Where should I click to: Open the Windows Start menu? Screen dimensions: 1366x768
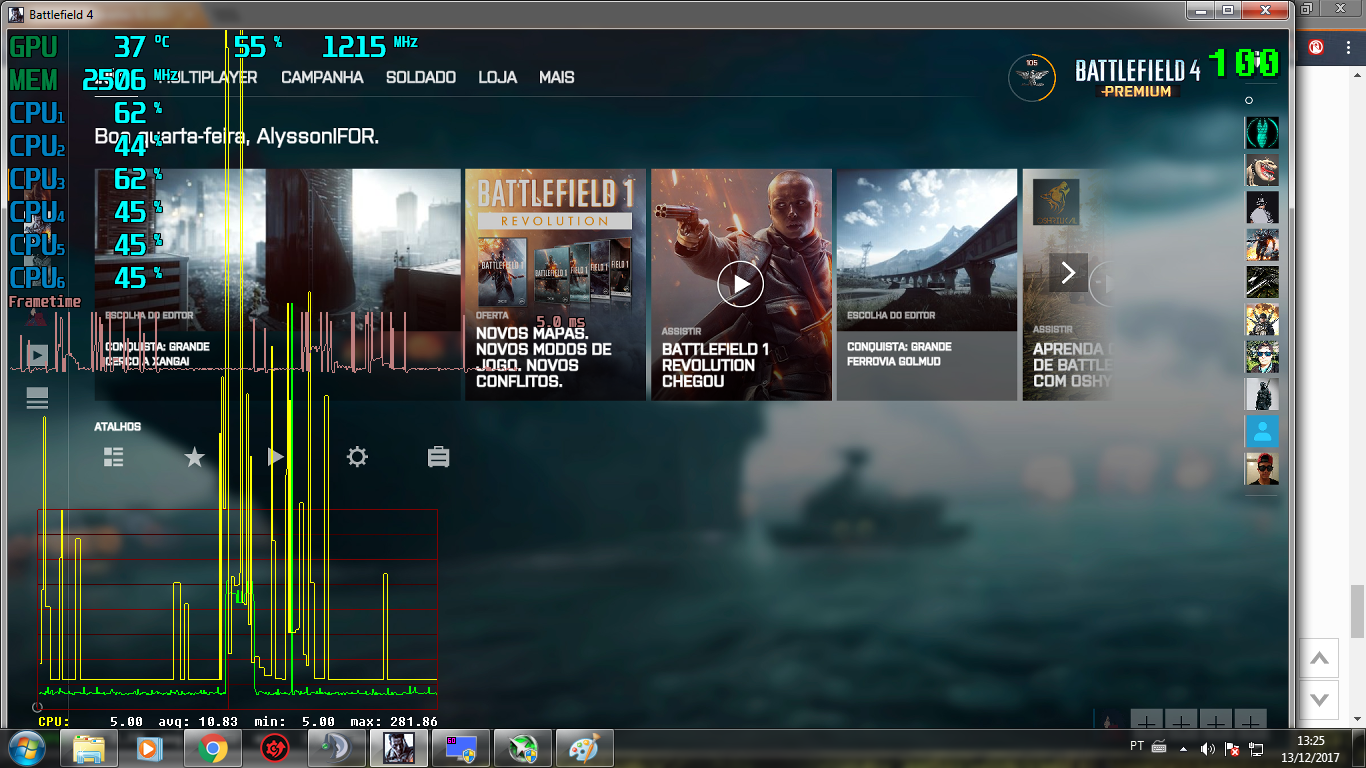pos(26,748)
